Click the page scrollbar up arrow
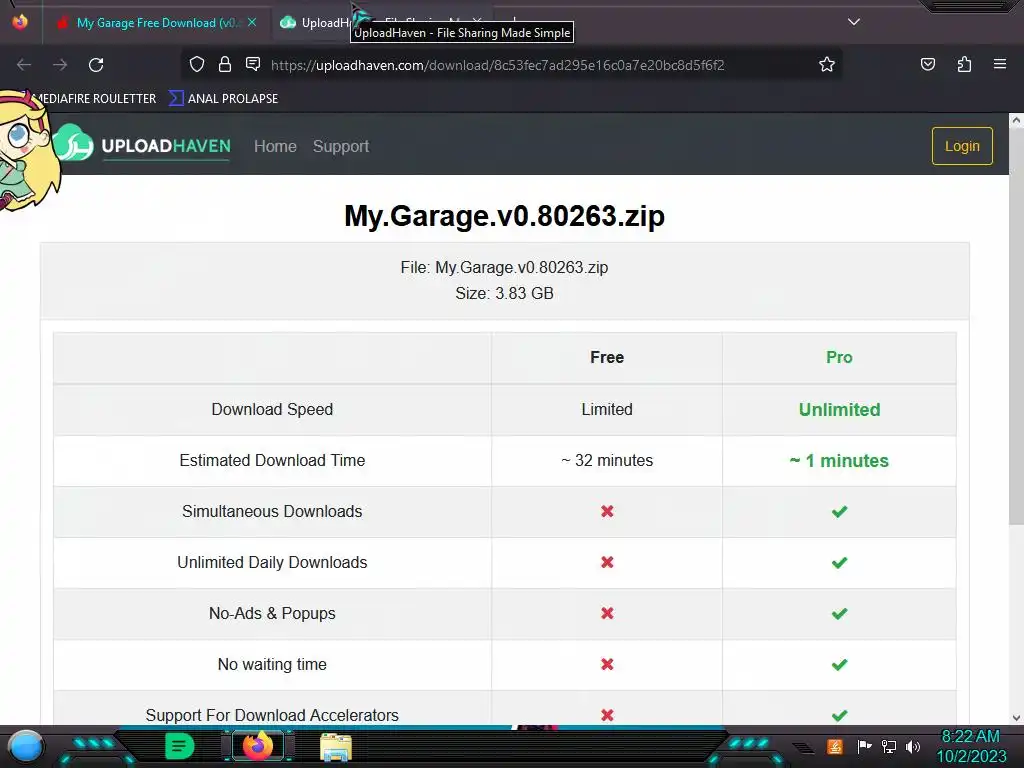The width and height of the screenshot is (1024, 768). 1016,120
